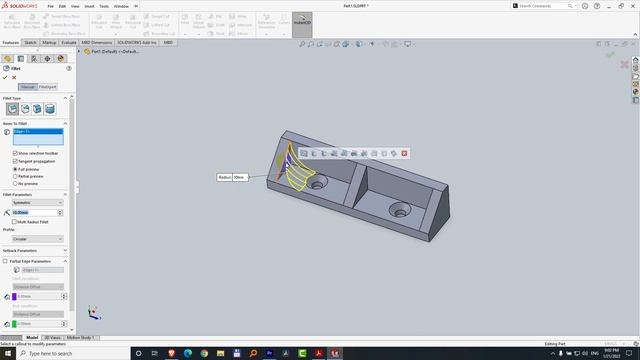Screen dimensions: 640x360
Task: Enable Multi Radius Fillet checkbox
Action: tap(14, 222)
